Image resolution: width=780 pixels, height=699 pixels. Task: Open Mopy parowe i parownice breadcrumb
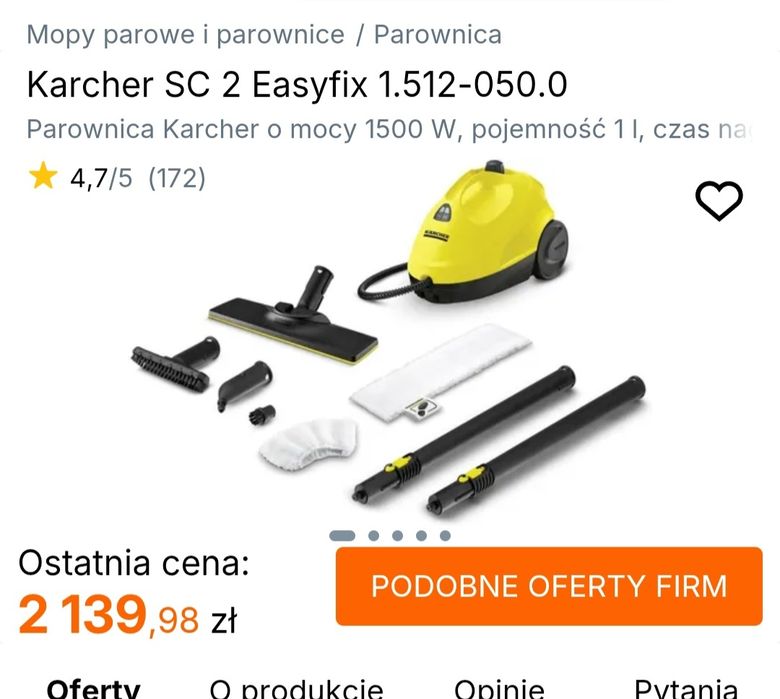tap(185, 35)
